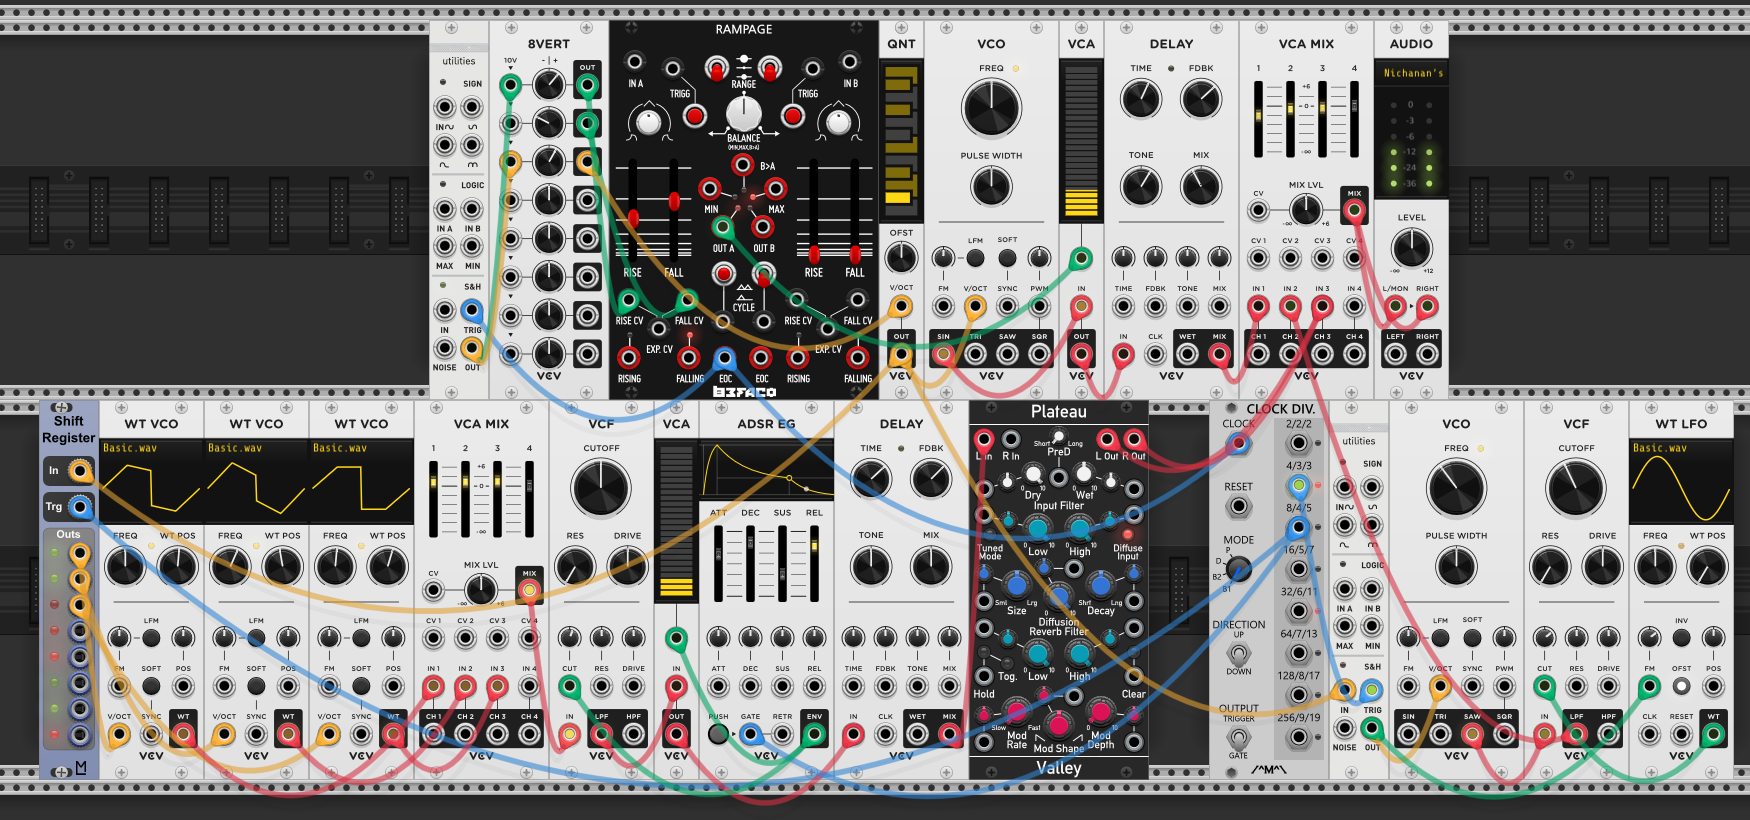
Task: Click the Shift Register Trg jack
Action: [80, 508]
